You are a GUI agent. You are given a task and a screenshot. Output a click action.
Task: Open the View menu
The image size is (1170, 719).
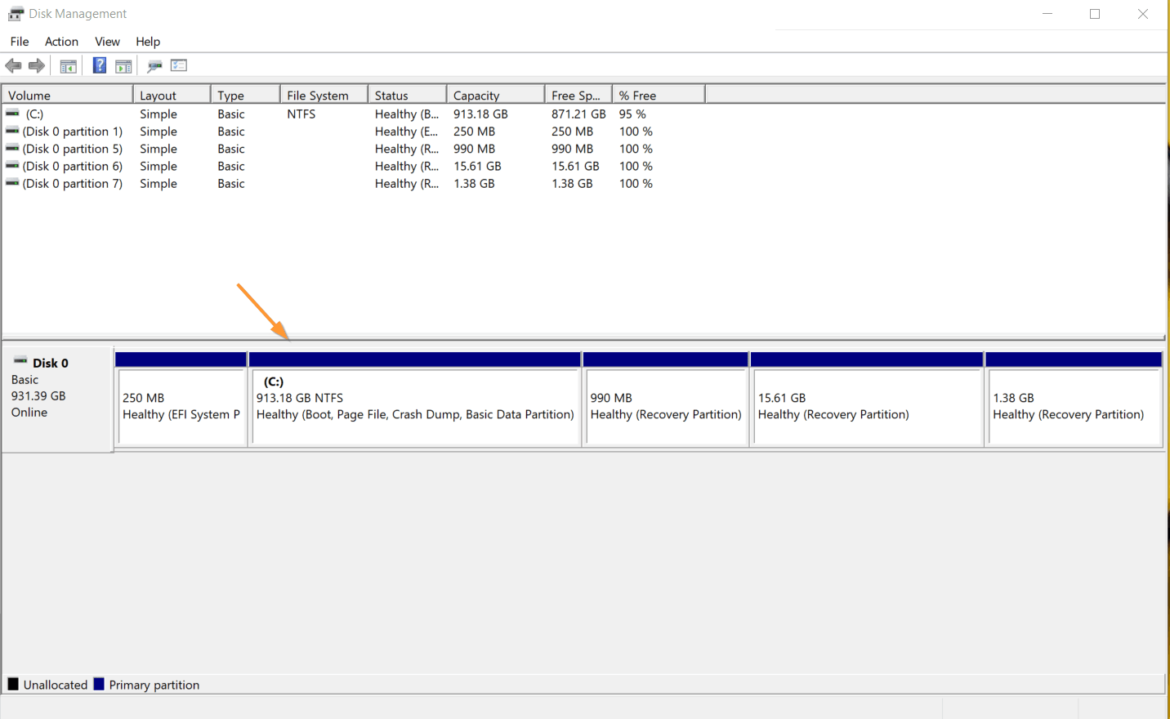107,41
